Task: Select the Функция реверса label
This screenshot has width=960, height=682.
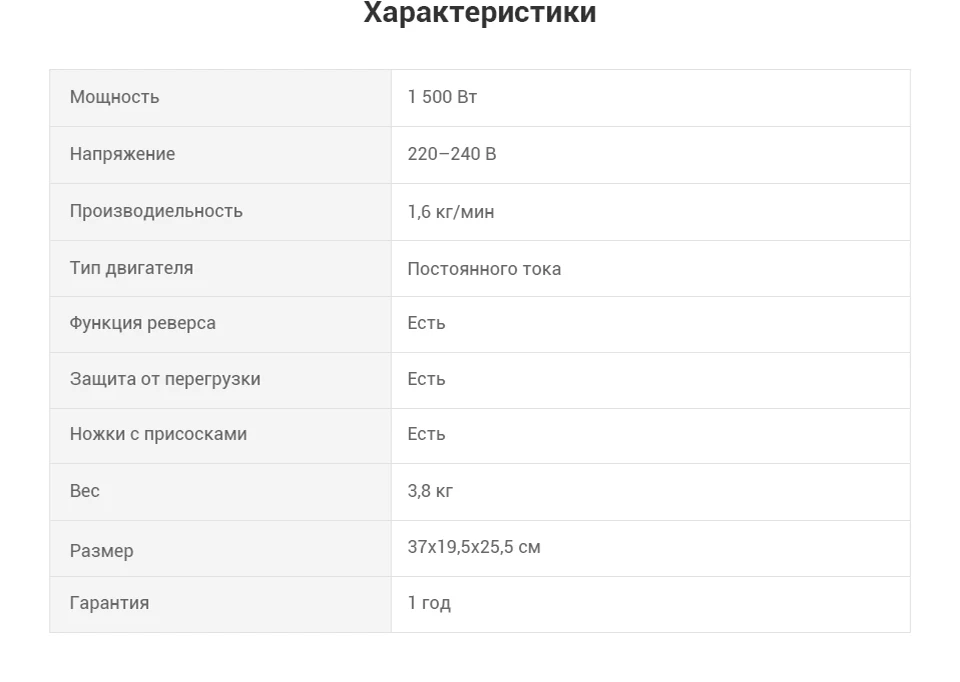Action: (143, 323)
